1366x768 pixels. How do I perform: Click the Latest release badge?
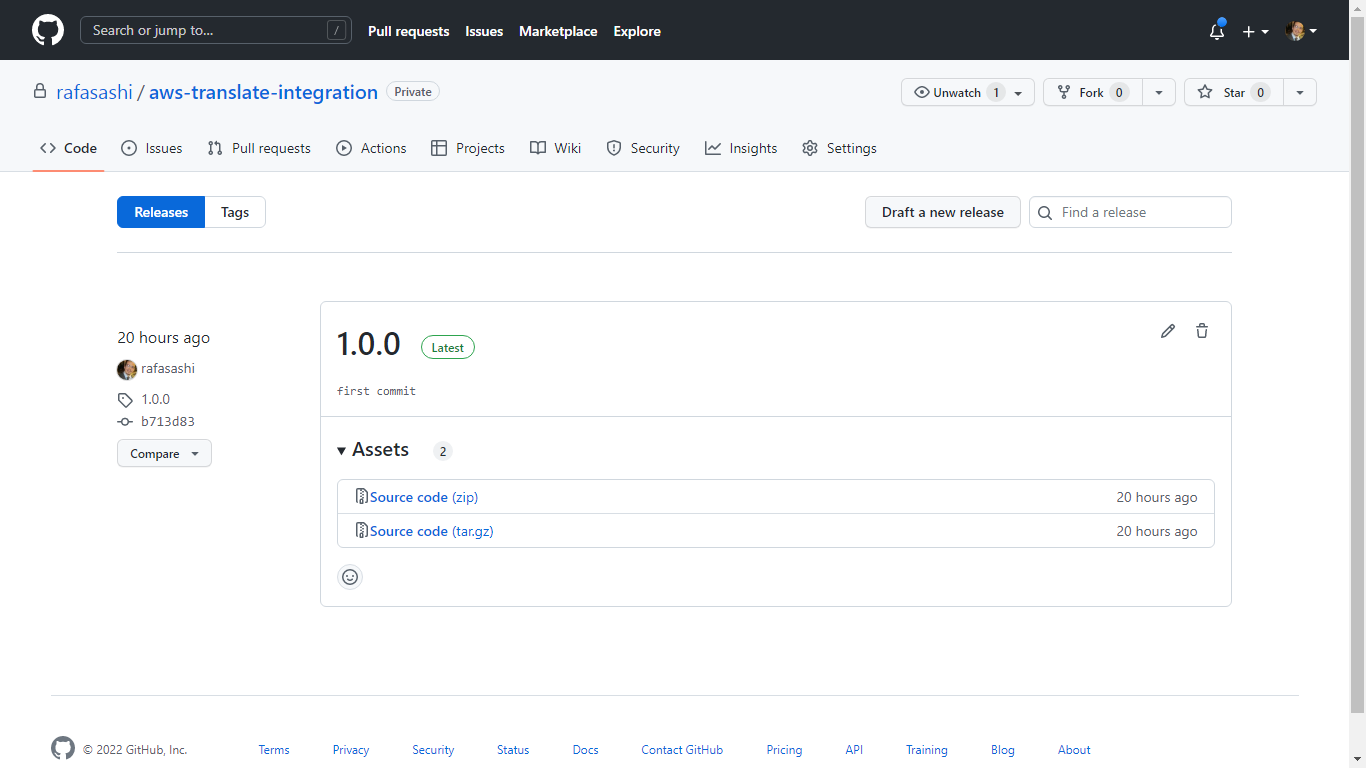448,348
